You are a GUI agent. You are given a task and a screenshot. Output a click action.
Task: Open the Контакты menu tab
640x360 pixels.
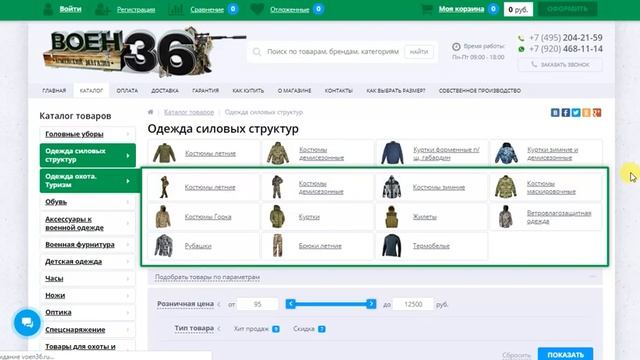(x=338, y=91)
